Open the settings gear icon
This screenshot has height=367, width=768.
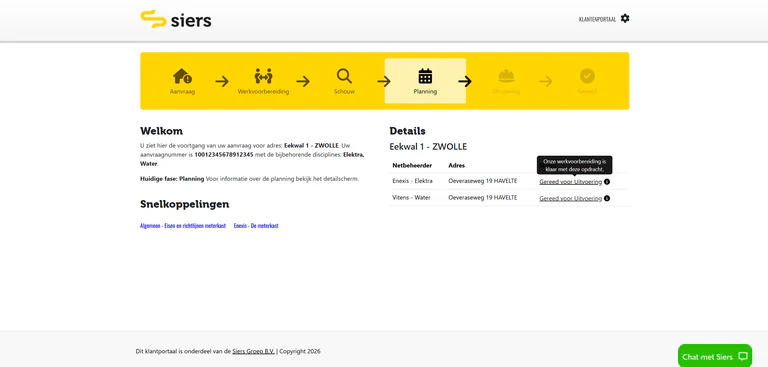pos(625,19)
